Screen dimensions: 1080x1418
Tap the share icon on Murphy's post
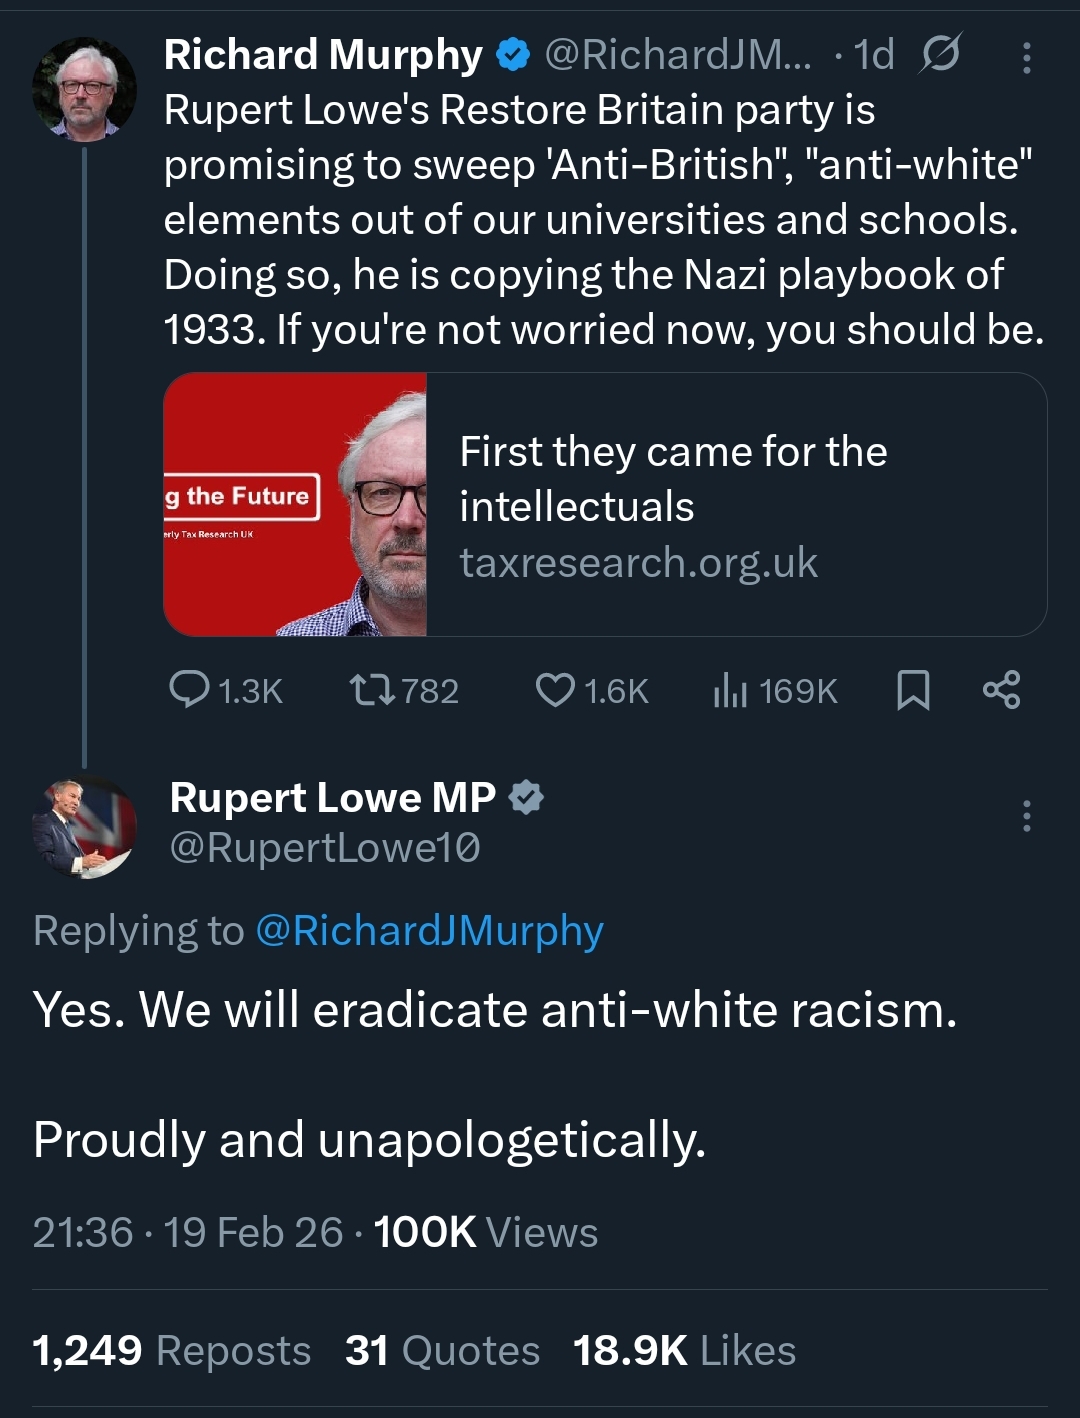click(1001, 690)
